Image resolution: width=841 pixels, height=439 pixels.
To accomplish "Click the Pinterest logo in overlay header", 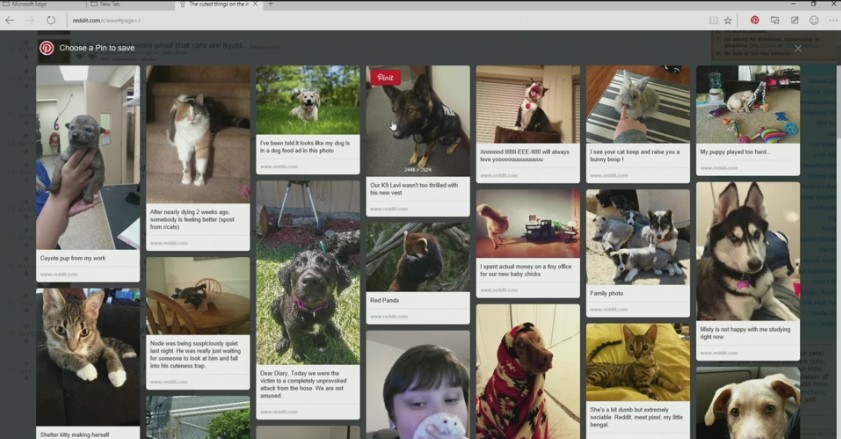I will click(x=46, y=47).
